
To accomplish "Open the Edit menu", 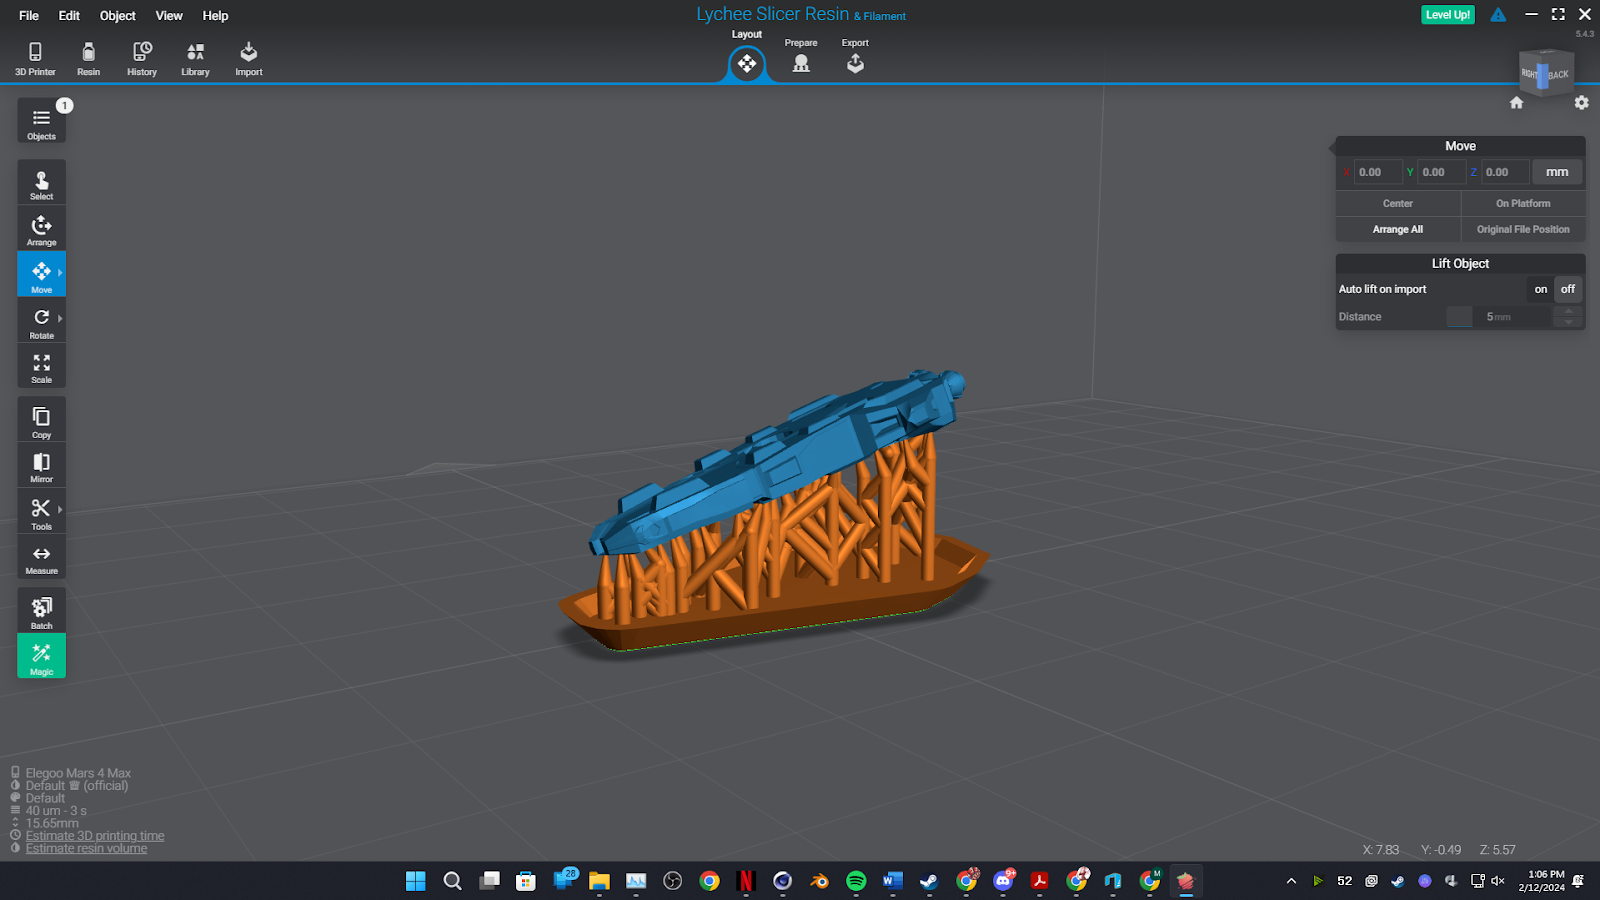I will point(69,15).
